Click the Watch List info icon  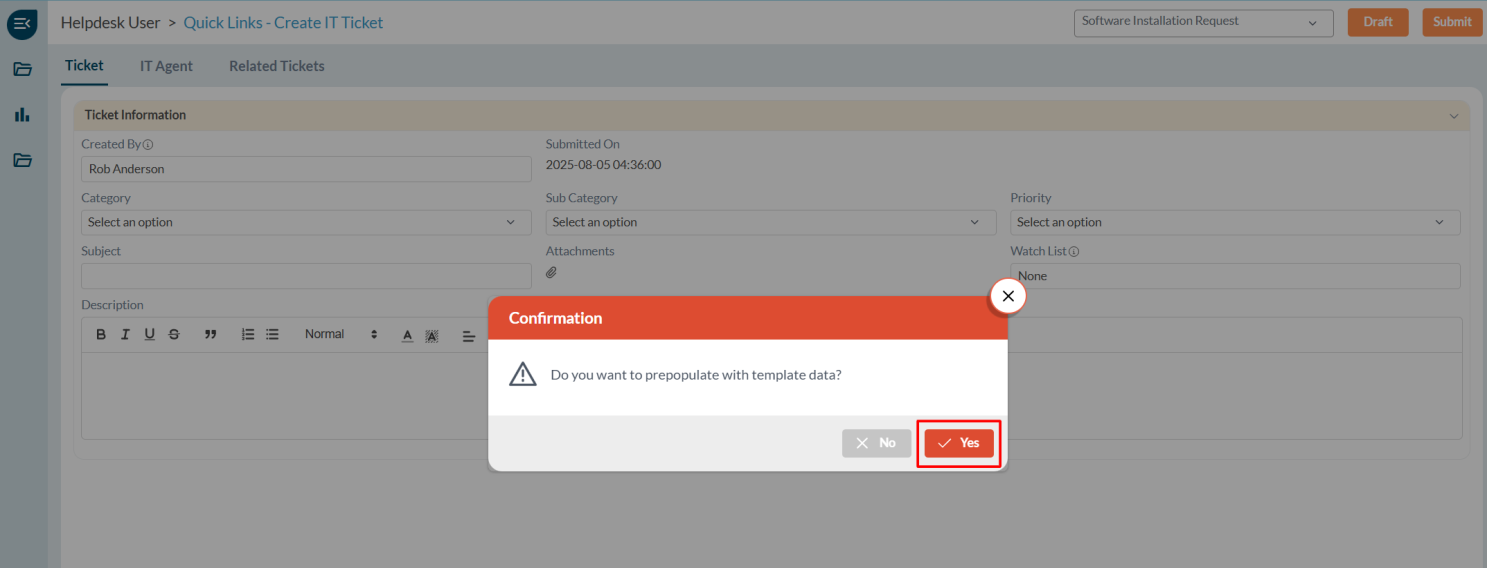tap(1074, 252)
